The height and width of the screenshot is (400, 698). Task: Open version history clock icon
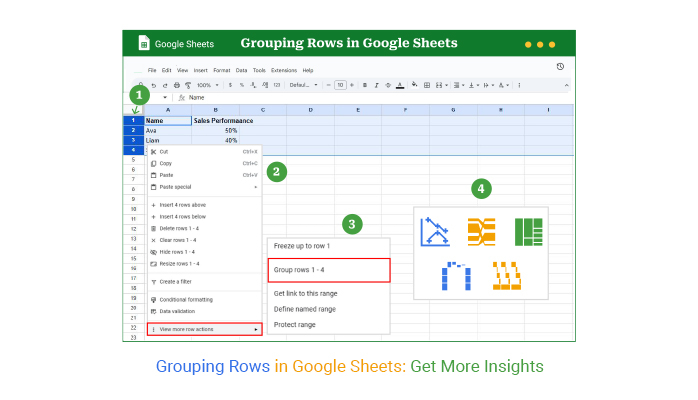tap(560, 67)
